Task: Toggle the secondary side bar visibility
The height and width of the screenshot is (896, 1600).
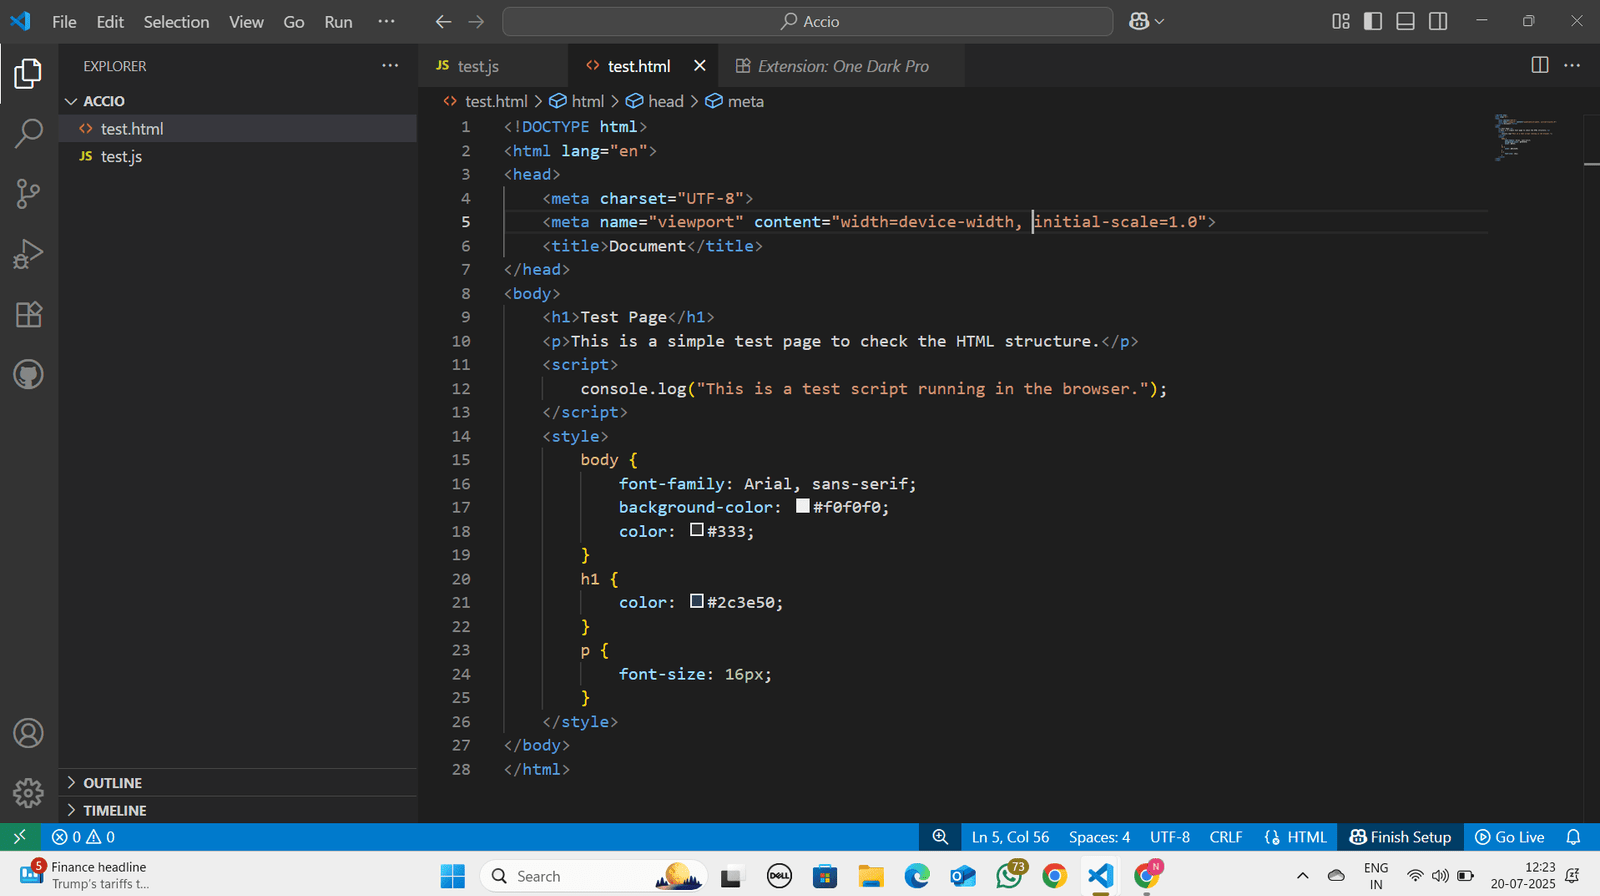Action: pos(1438,21)
